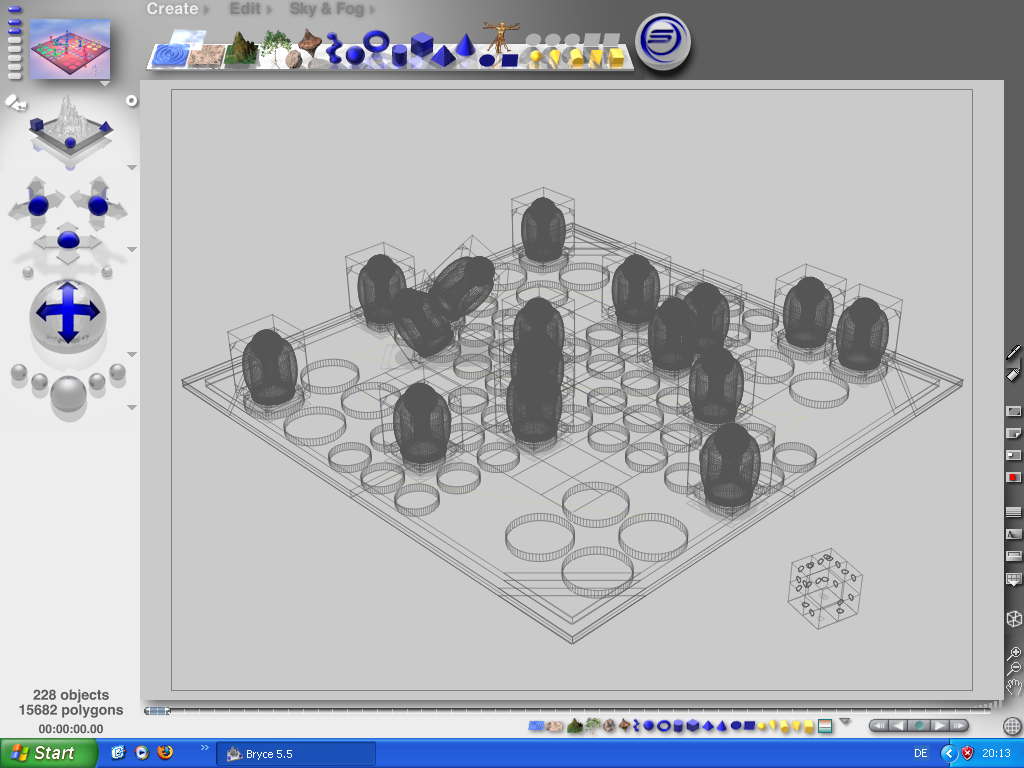Select the wireframe cube display mode icon
Screen dimensions: 1024x768
point(1014,618)
